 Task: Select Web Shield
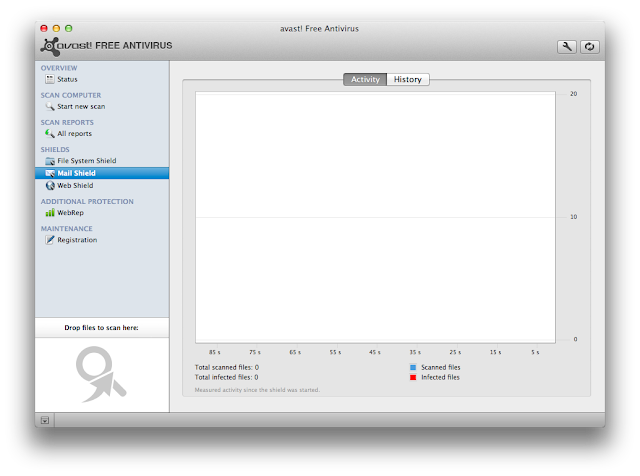75,186
